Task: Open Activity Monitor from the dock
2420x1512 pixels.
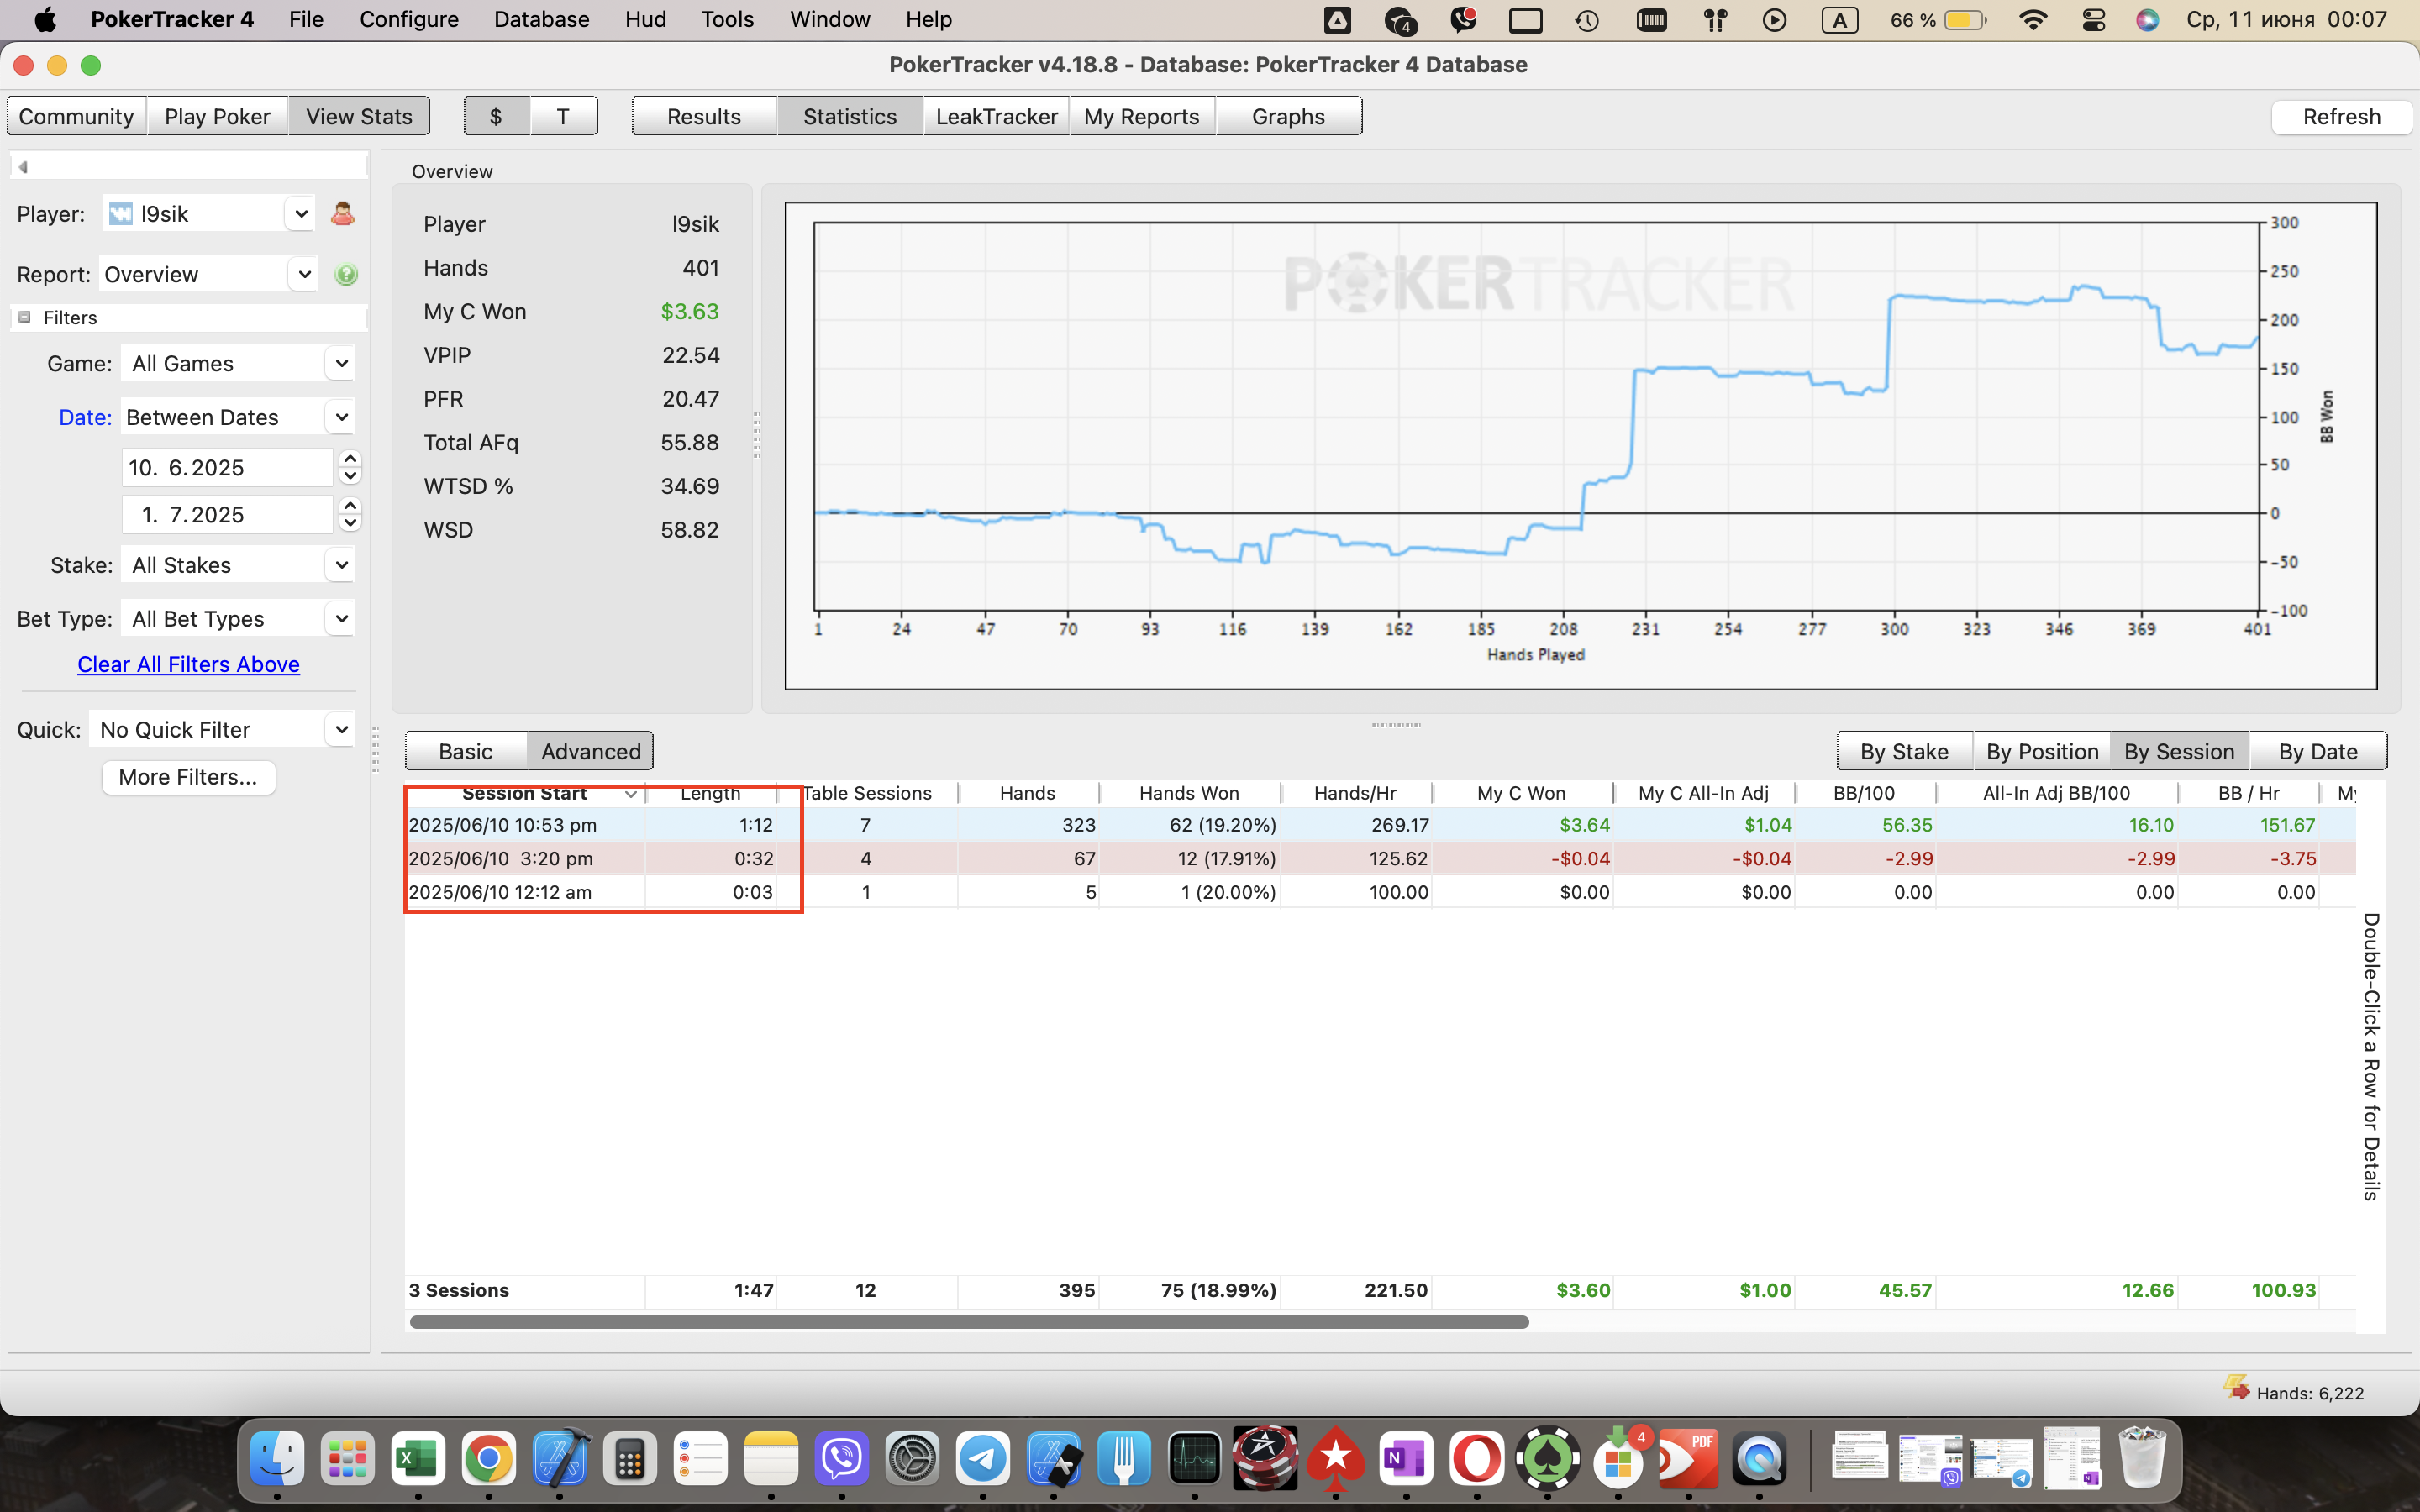Action: [x=1194, y=1459]
